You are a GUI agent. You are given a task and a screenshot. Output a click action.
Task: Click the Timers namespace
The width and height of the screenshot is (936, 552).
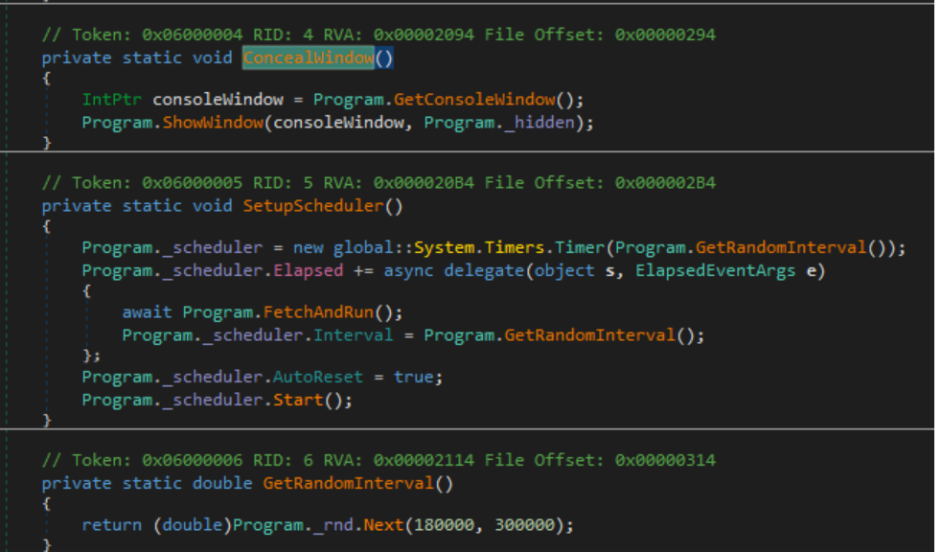(514, 247)
